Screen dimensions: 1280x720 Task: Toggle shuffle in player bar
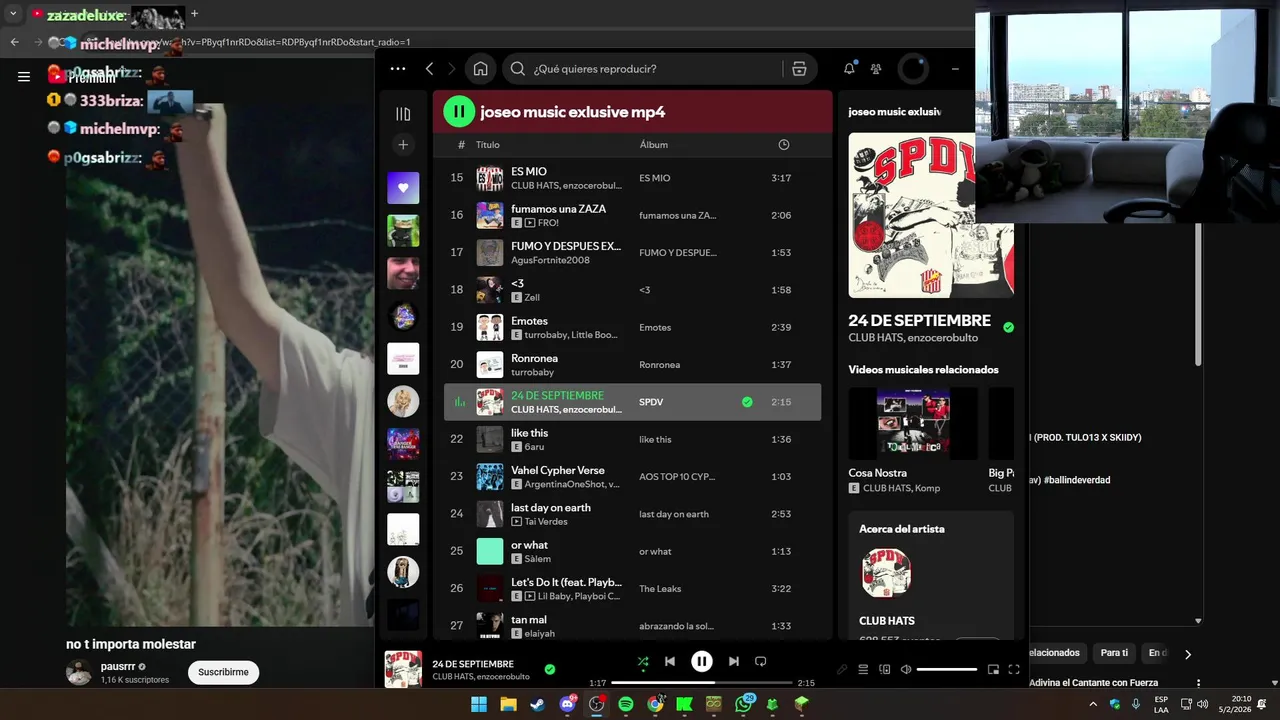[642, 661]
